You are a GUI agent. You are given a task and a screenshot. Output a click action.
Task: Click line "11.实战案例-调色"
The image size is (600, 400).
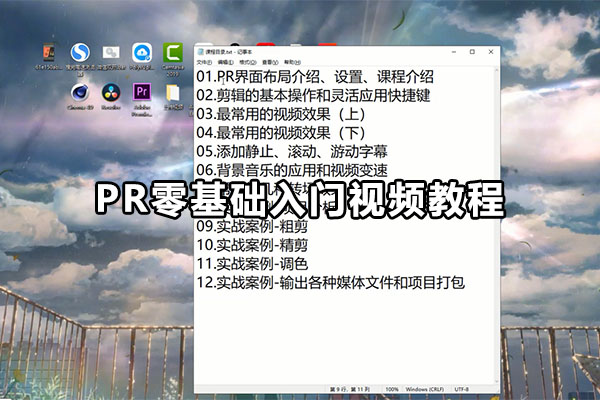click(252, 264)
